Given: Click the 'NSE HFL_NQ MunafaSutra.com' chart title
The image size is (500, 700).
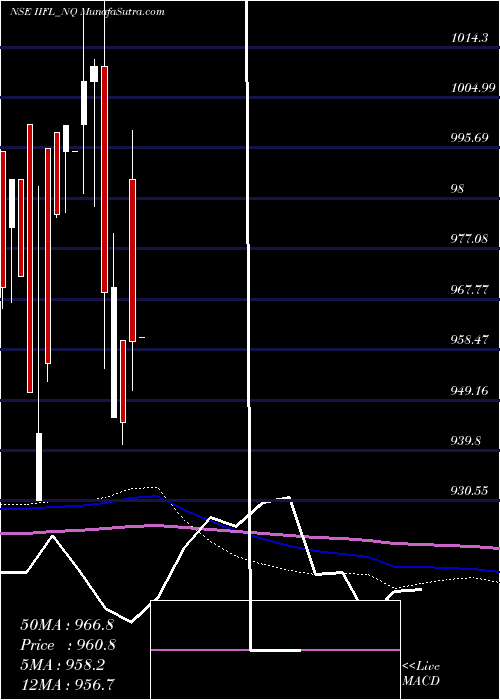Looking at the screenshot, I should (88, 12).
